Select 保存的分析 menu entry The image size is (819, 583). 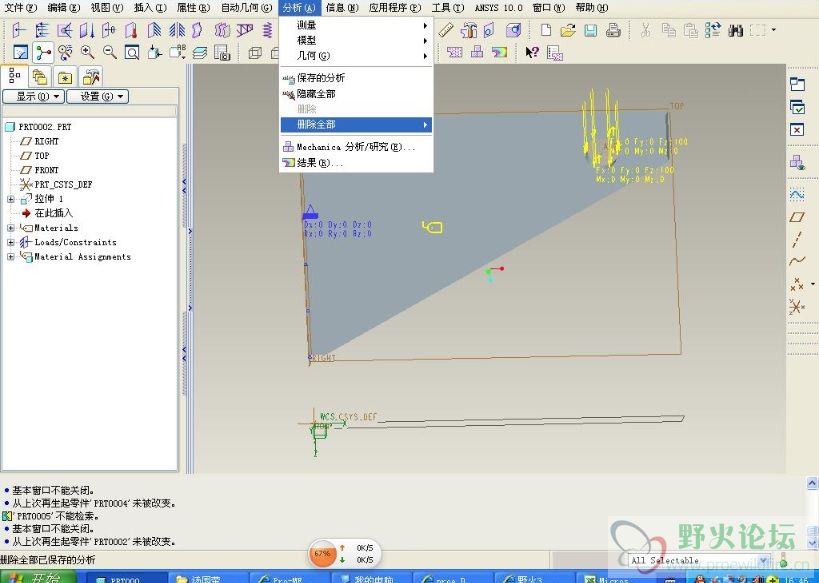coord(320,78)
